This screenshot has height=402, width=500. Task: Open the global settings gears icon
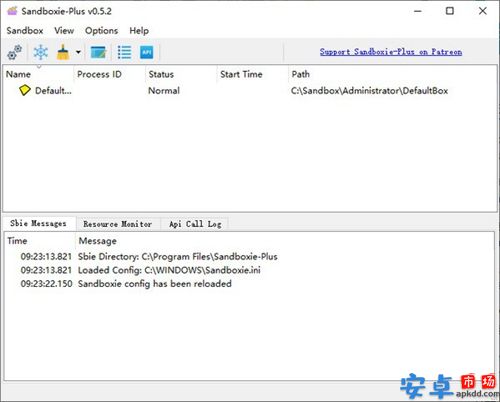pyautogui.click(x=15, y=52)
